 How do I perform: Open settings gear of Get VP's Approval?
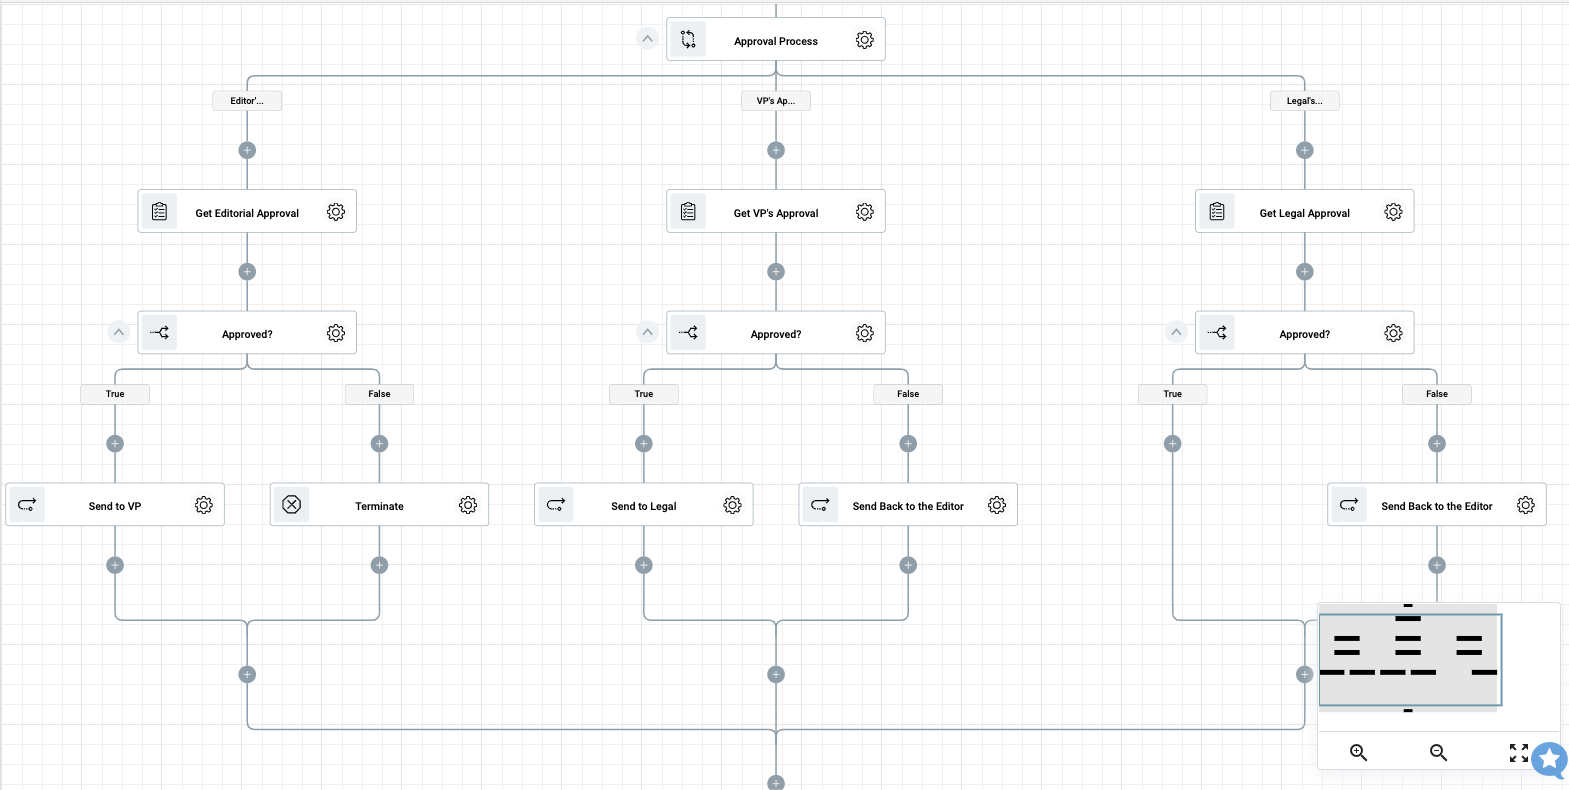click(x=865, y=212)
